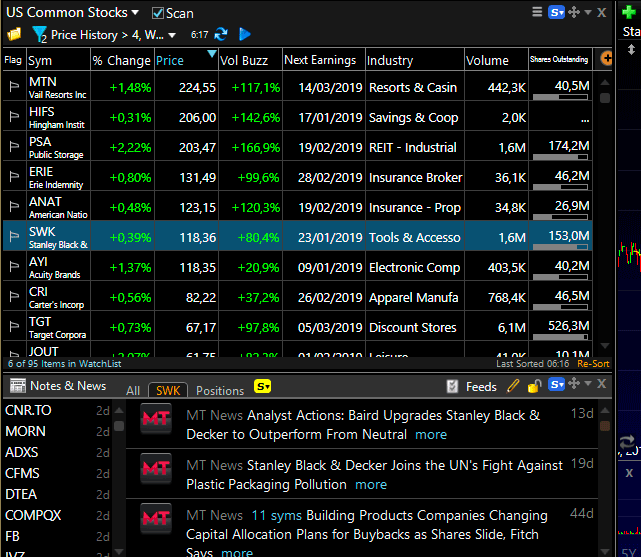The image size is (641, 557).
Task: Click the pencil edit note icon
Action: [x=513, y=386]
